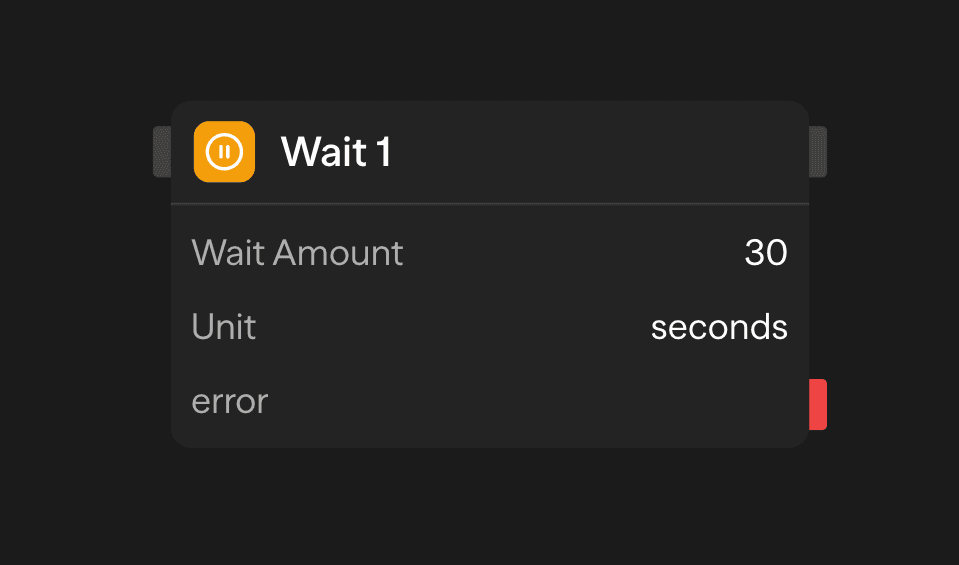959x565 pixels.
Task: Click blank space right of the "error" label
Action: pos(530,402)
